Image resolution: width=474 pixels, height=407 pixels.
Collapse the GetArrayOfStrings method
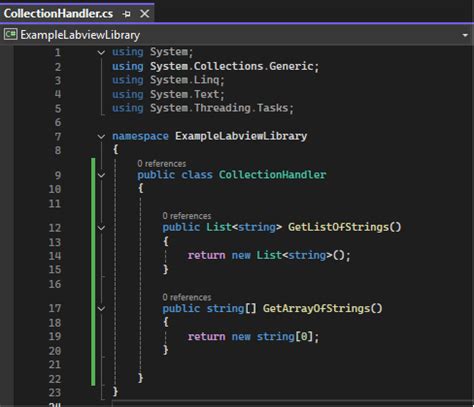pos(101,309)
